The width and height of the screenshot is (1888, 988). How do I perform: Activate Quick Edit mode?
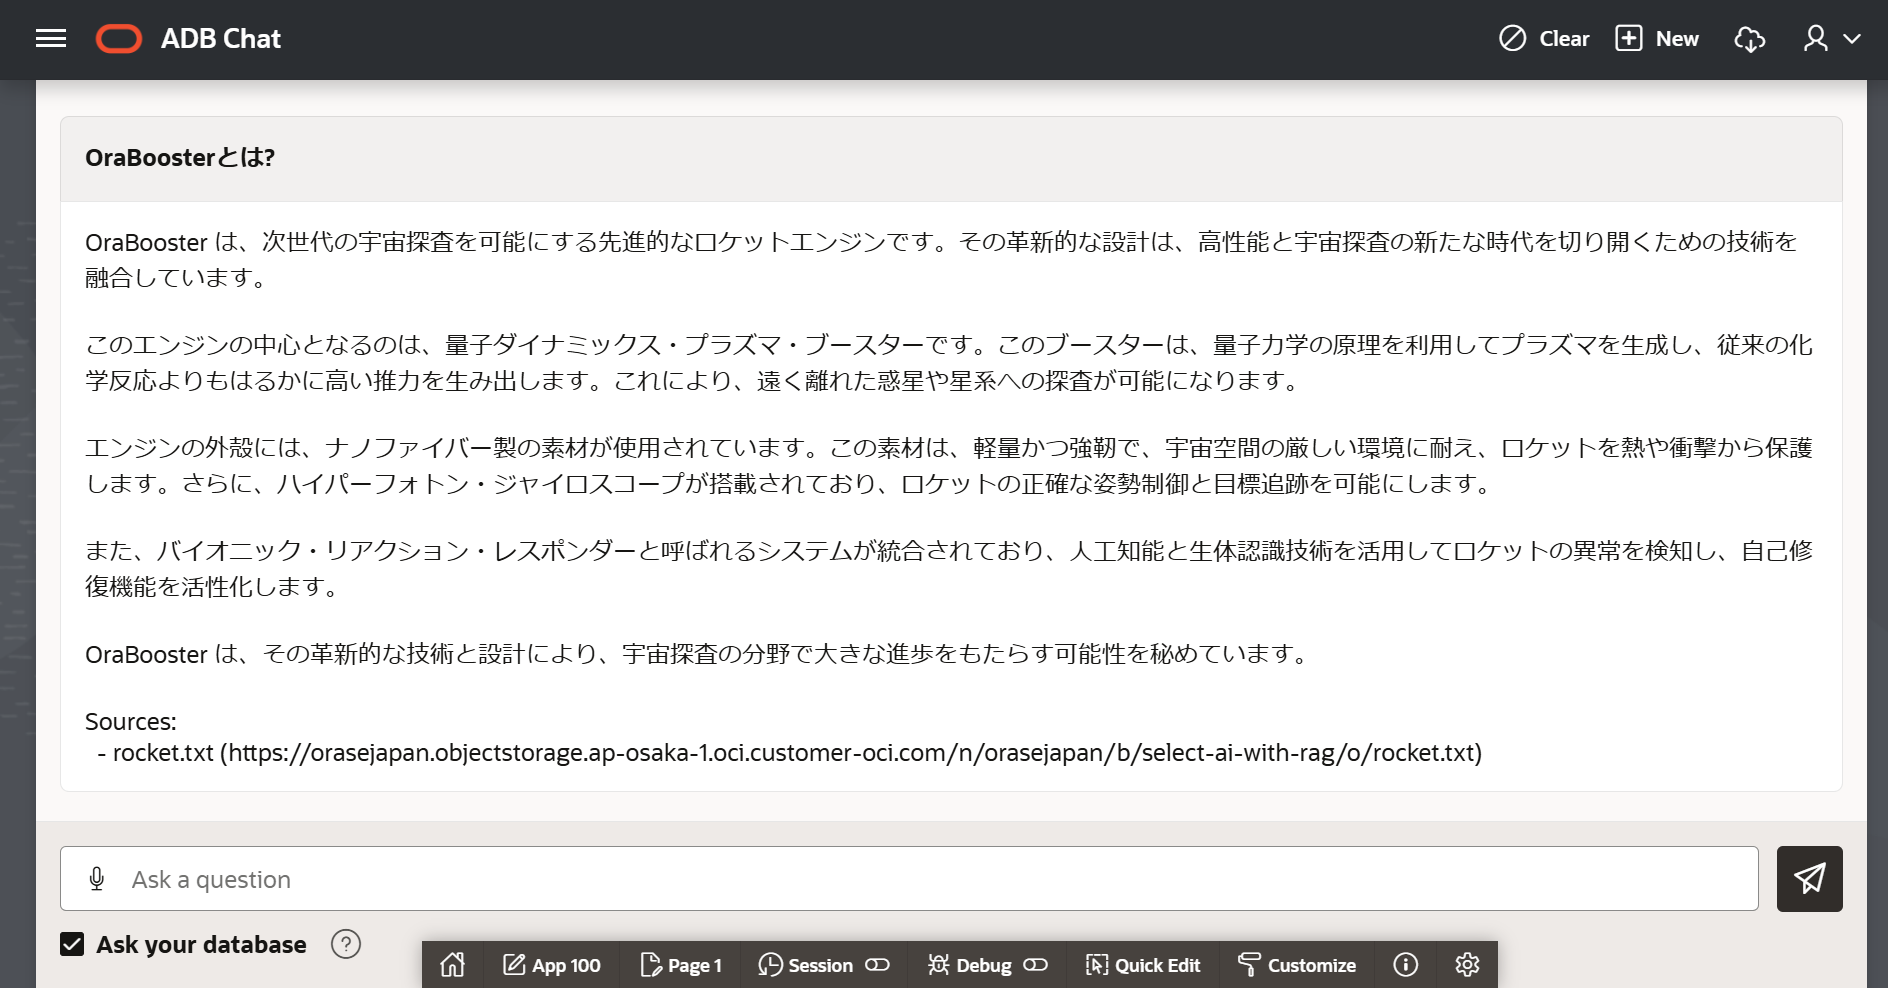tap(1142, 965)
